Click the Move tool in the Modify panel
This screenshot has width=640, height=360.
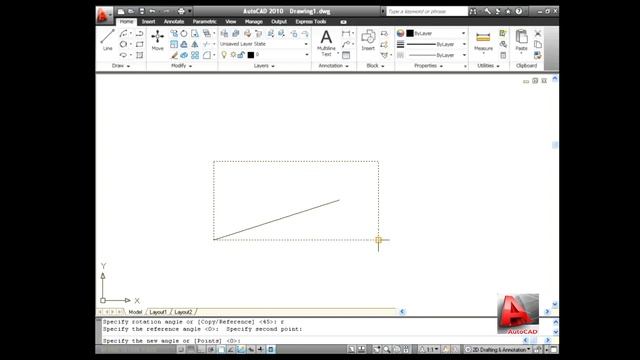click(x=158, y=40)
